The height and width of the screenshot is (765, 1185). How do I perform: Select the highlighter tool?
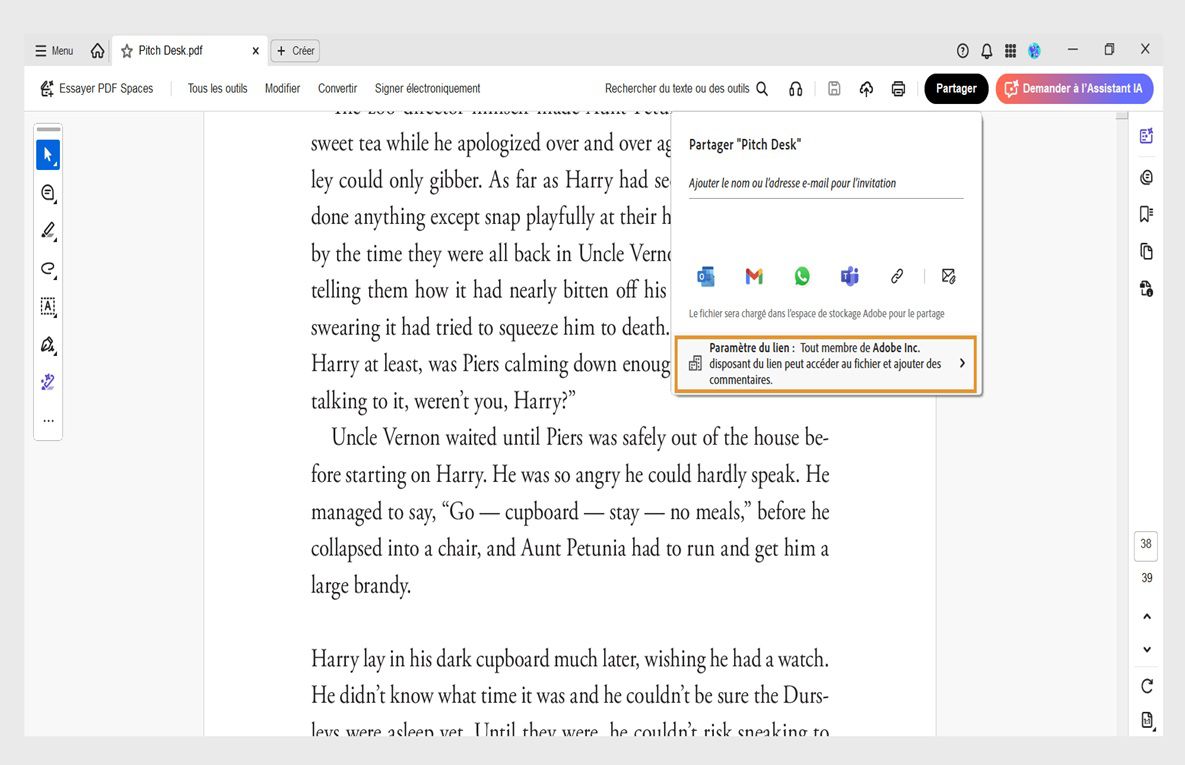47,231
